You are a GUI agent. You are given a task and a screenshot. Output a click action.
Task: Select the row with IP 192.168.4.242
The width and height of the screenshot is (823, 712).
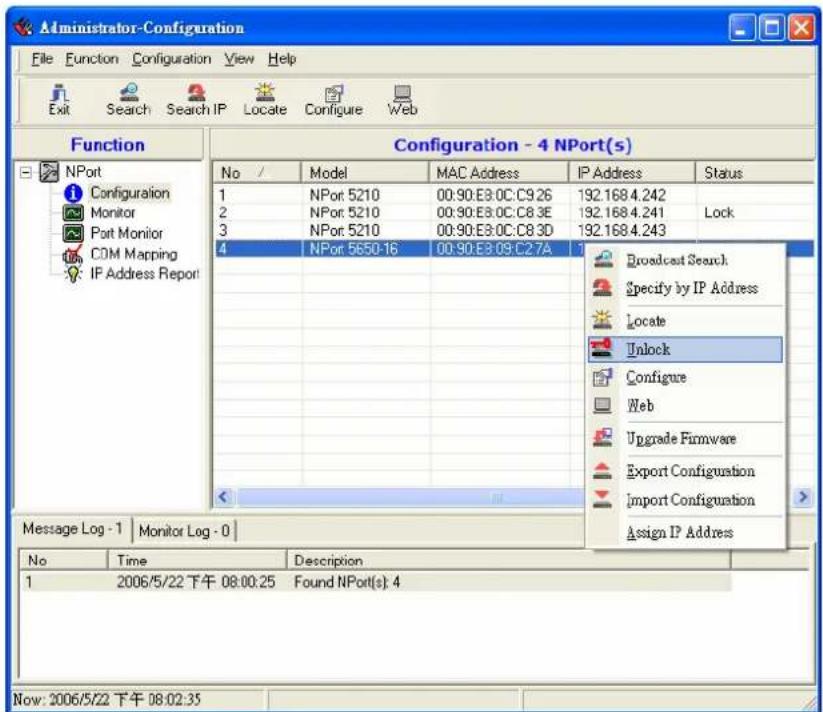(x=514, y=195)
